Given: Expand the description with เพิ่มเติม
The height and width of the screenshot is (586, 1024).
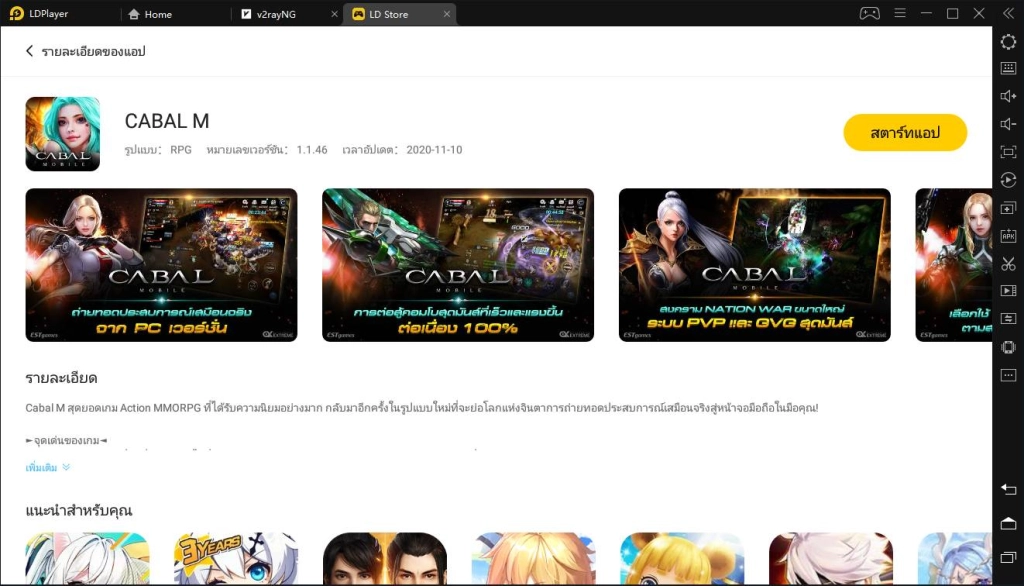Looking at the screenshot, I should coord(48,467).
